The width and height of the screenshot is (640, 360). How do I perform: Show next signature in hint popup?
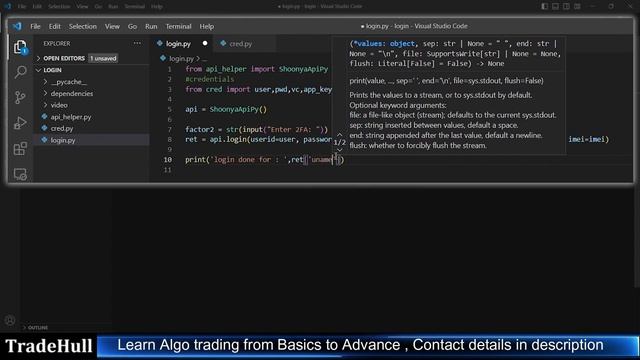(339, 150)
